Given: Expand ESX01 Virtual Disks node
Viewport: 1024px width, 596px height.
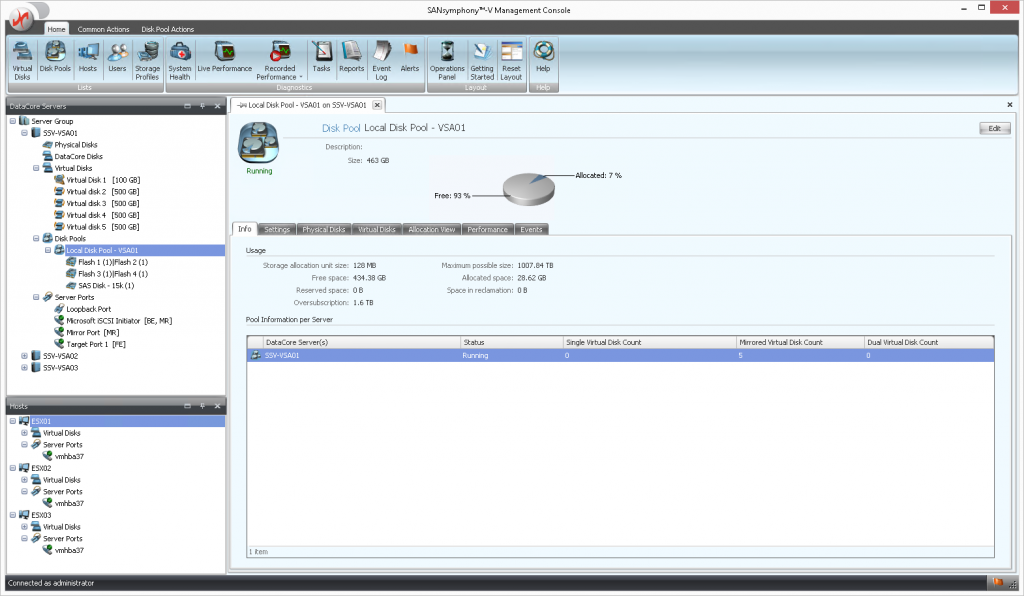Looking at the screenshot, I should tap(25, 433).
